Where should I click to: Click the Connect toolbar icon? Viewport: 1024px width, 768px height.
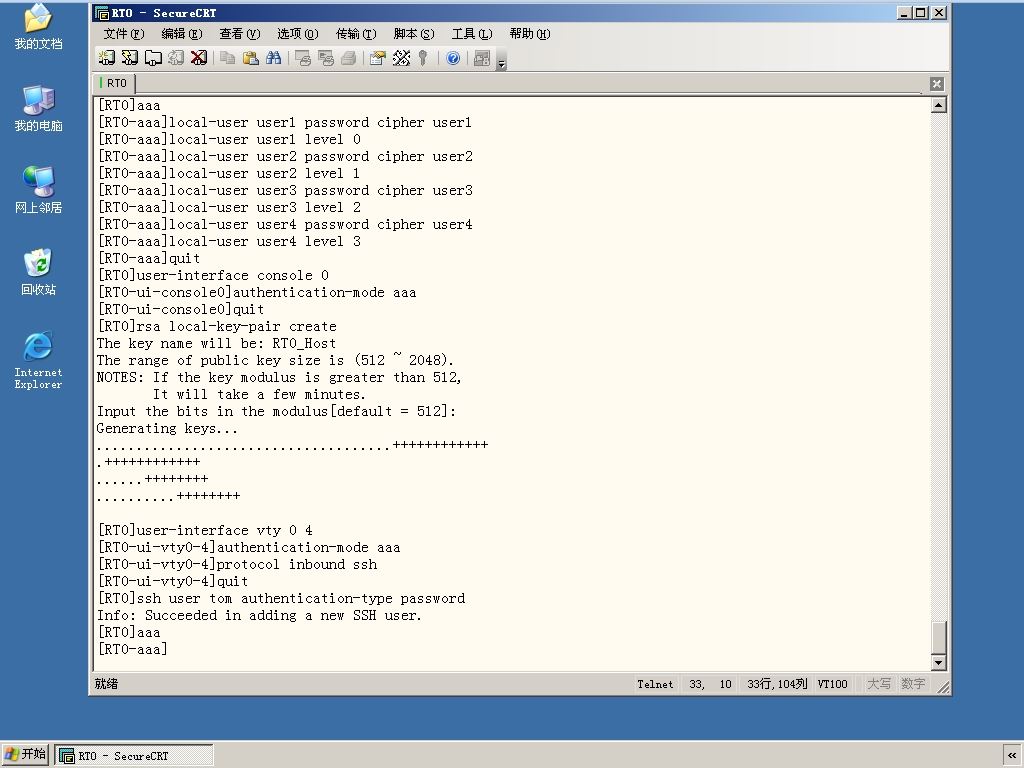pos(106,58)
